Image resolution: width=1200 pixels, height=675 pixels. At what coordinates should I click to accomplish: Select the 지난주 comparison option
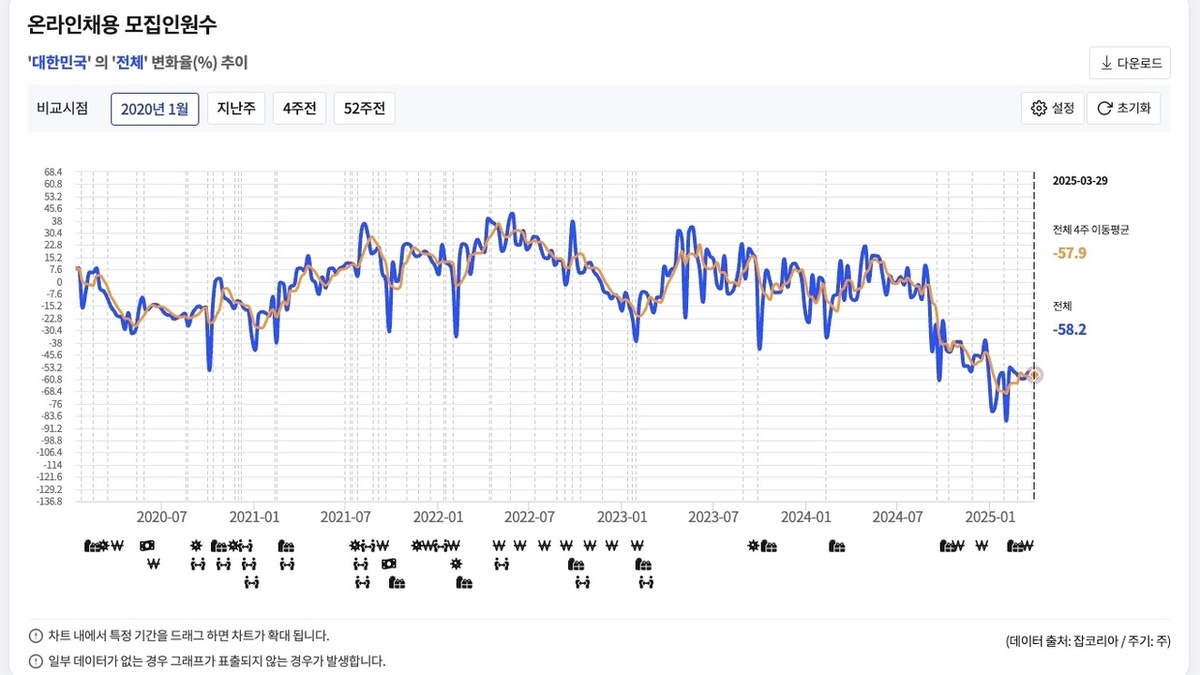(235, 108)
